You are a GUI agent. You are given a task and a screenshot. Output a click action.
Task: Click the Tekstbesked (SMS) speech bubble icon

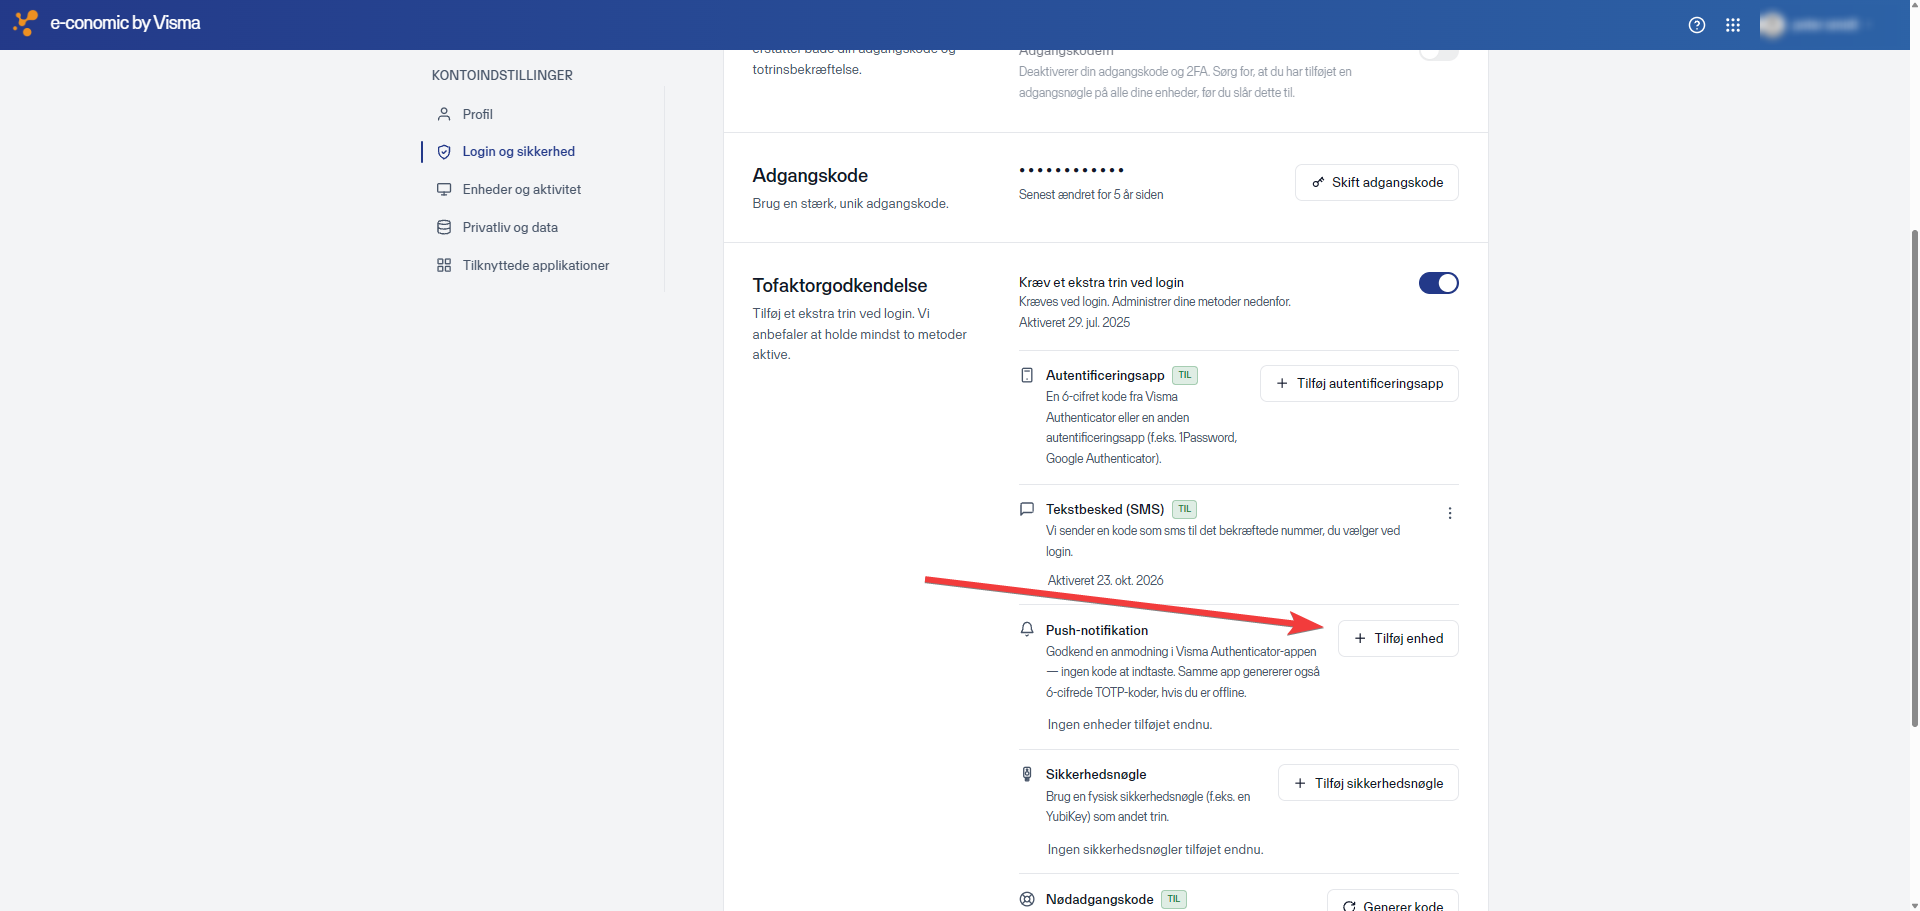[x=1027, y=509]
